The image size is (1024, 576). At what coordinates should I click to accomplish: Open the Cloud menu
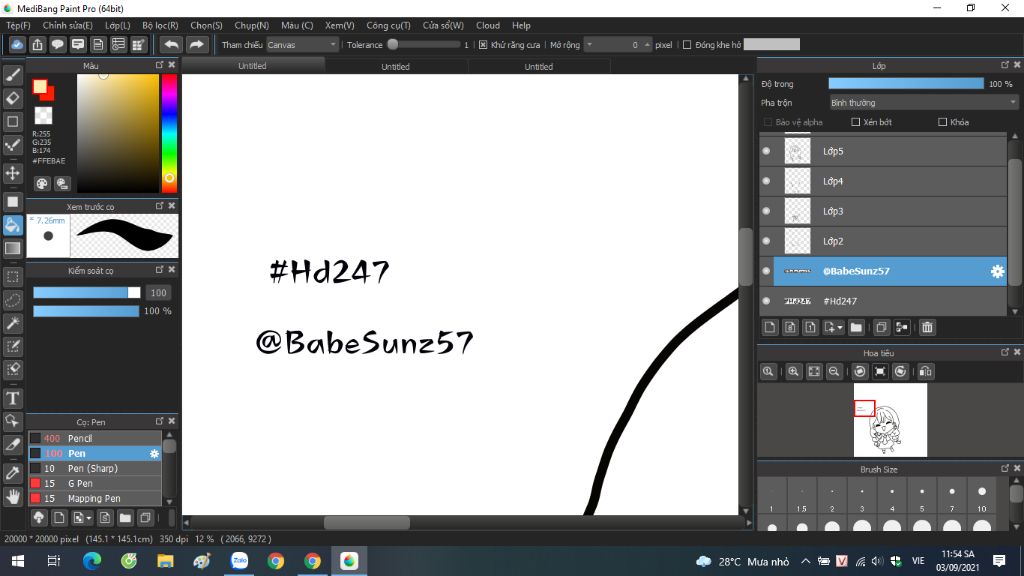[488, 25]
